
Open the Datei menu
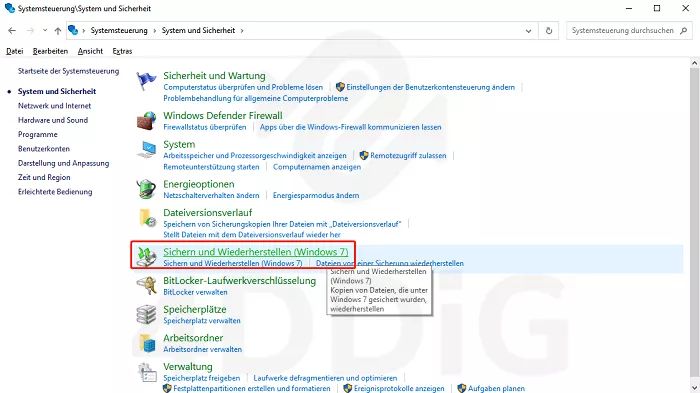(15, 51)
